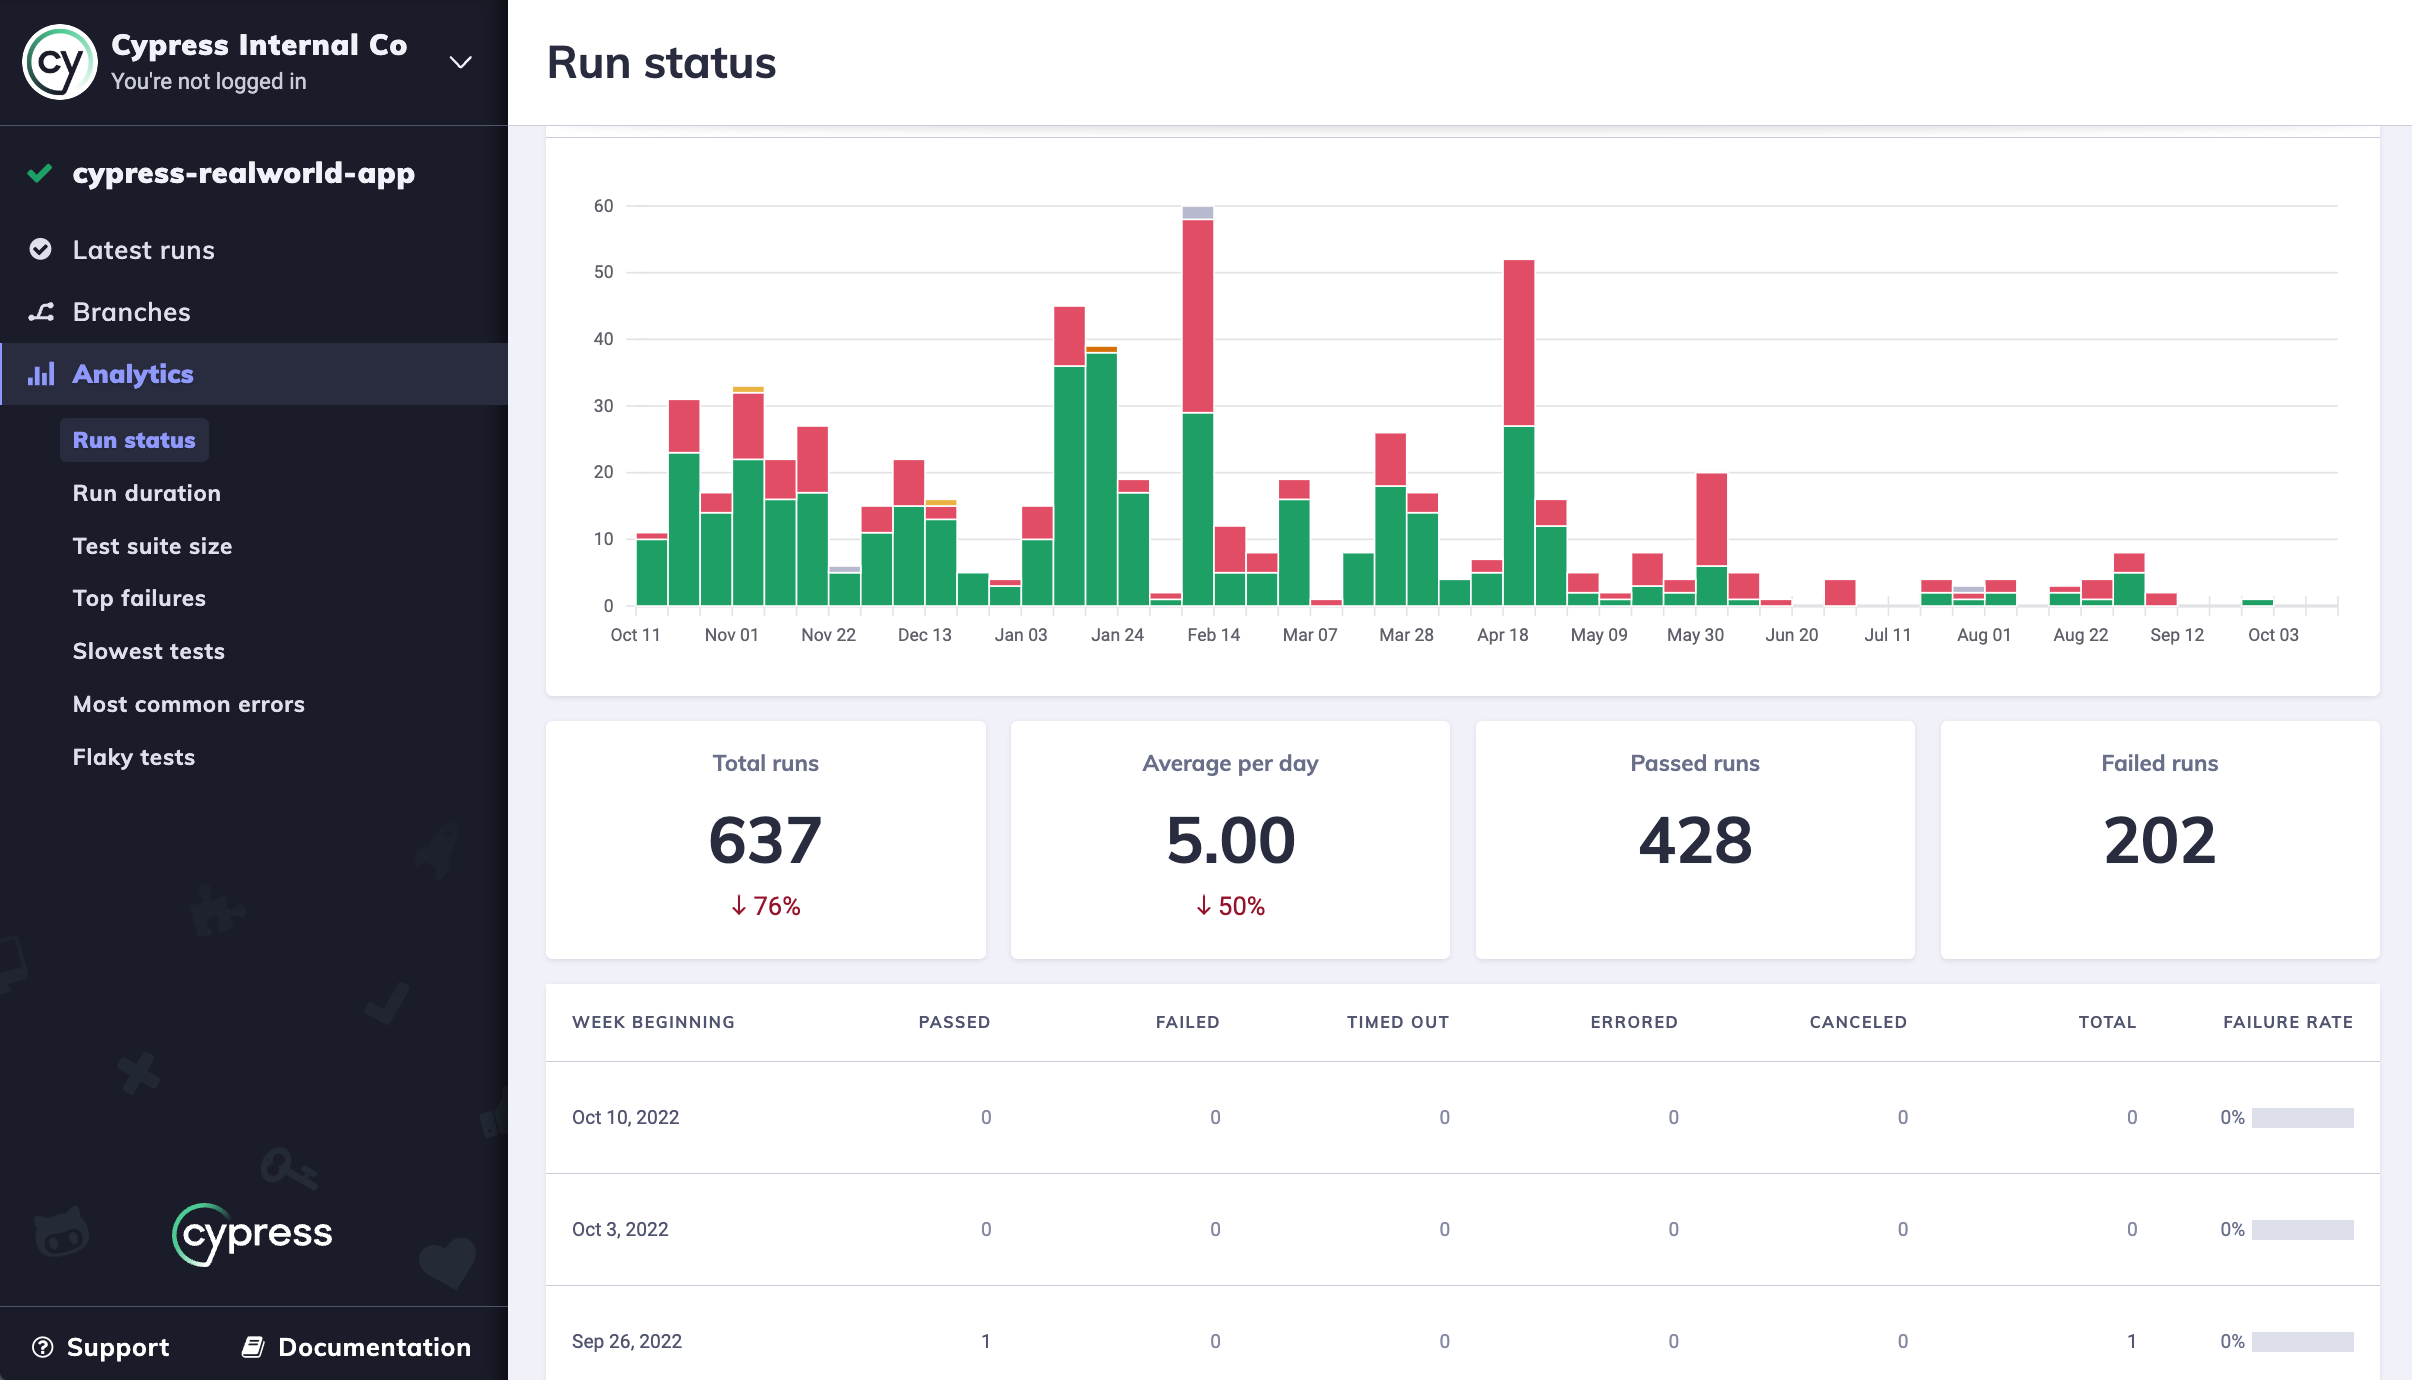Click the Latest runs checkmark icon

[x=41, y=249]
